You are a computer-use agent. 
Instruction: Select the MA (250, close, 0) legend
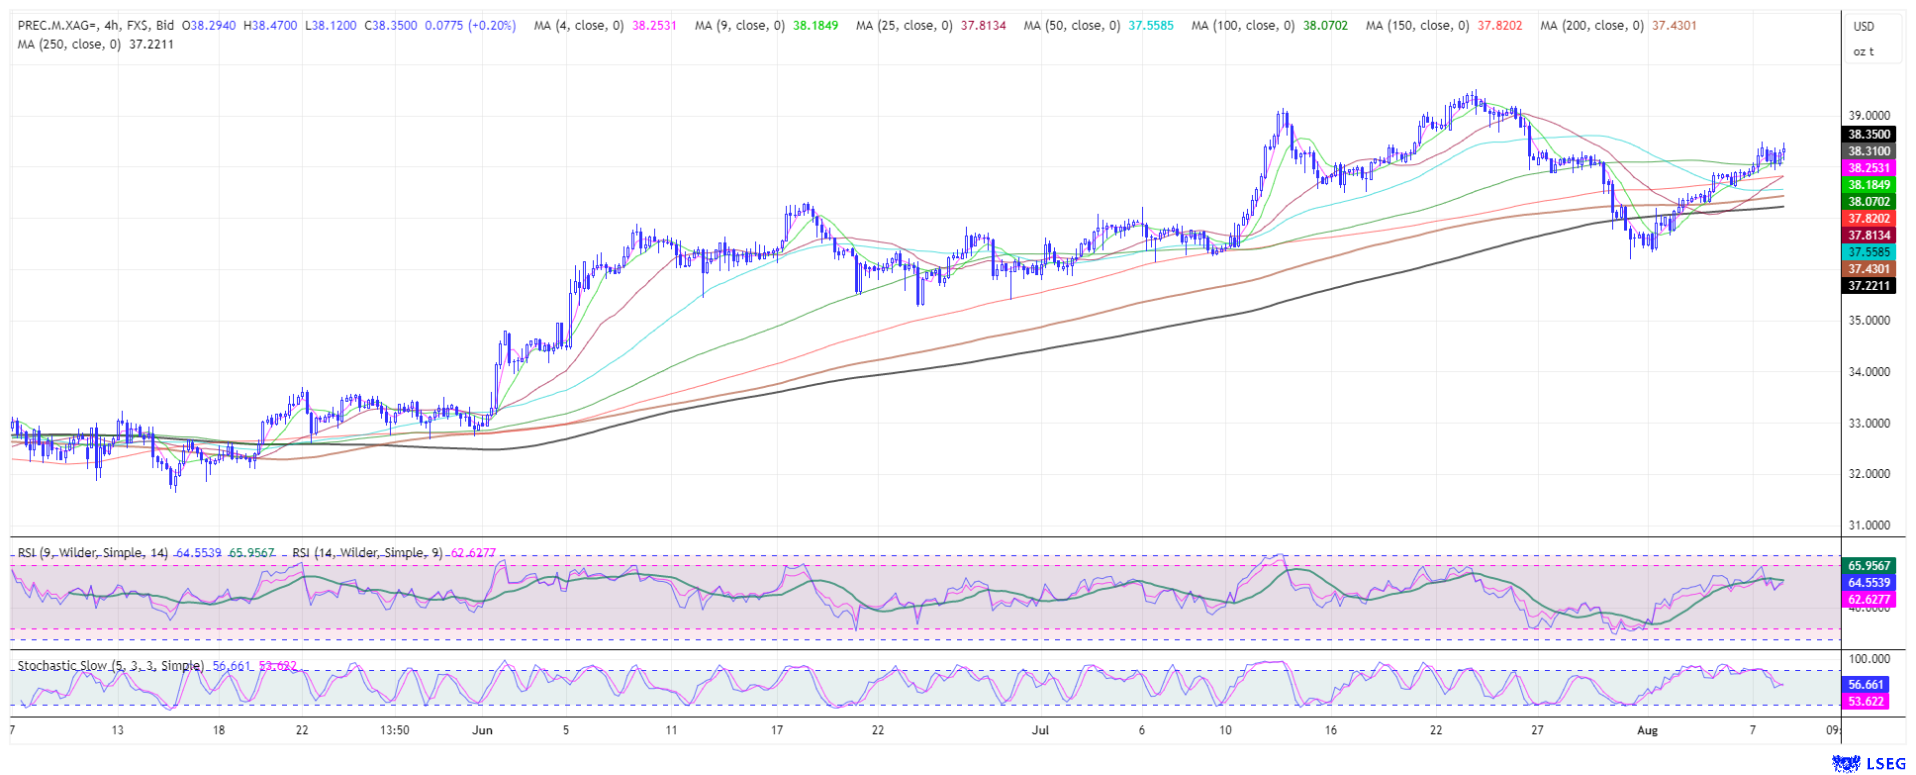pos(69,44)
